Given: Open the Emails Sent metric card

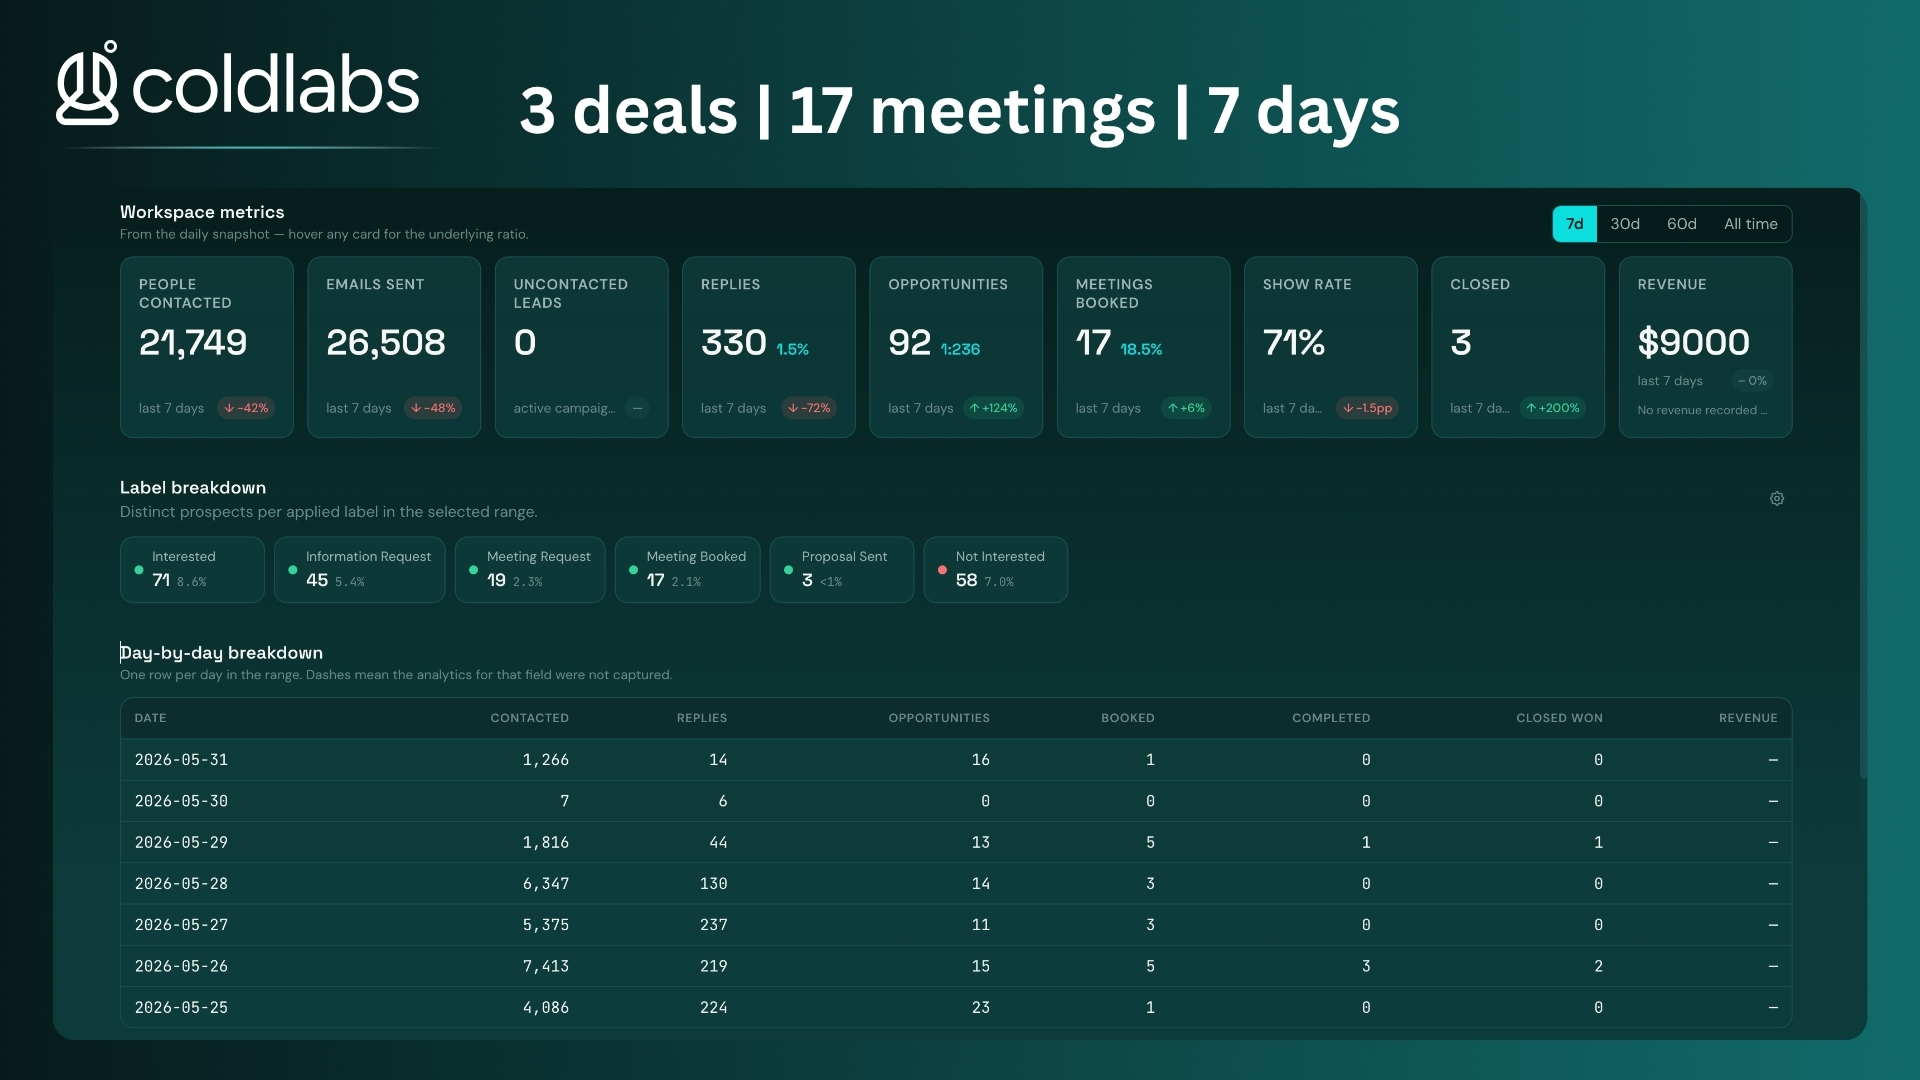Looking at the screenshot, I should [x=394, y=347].
